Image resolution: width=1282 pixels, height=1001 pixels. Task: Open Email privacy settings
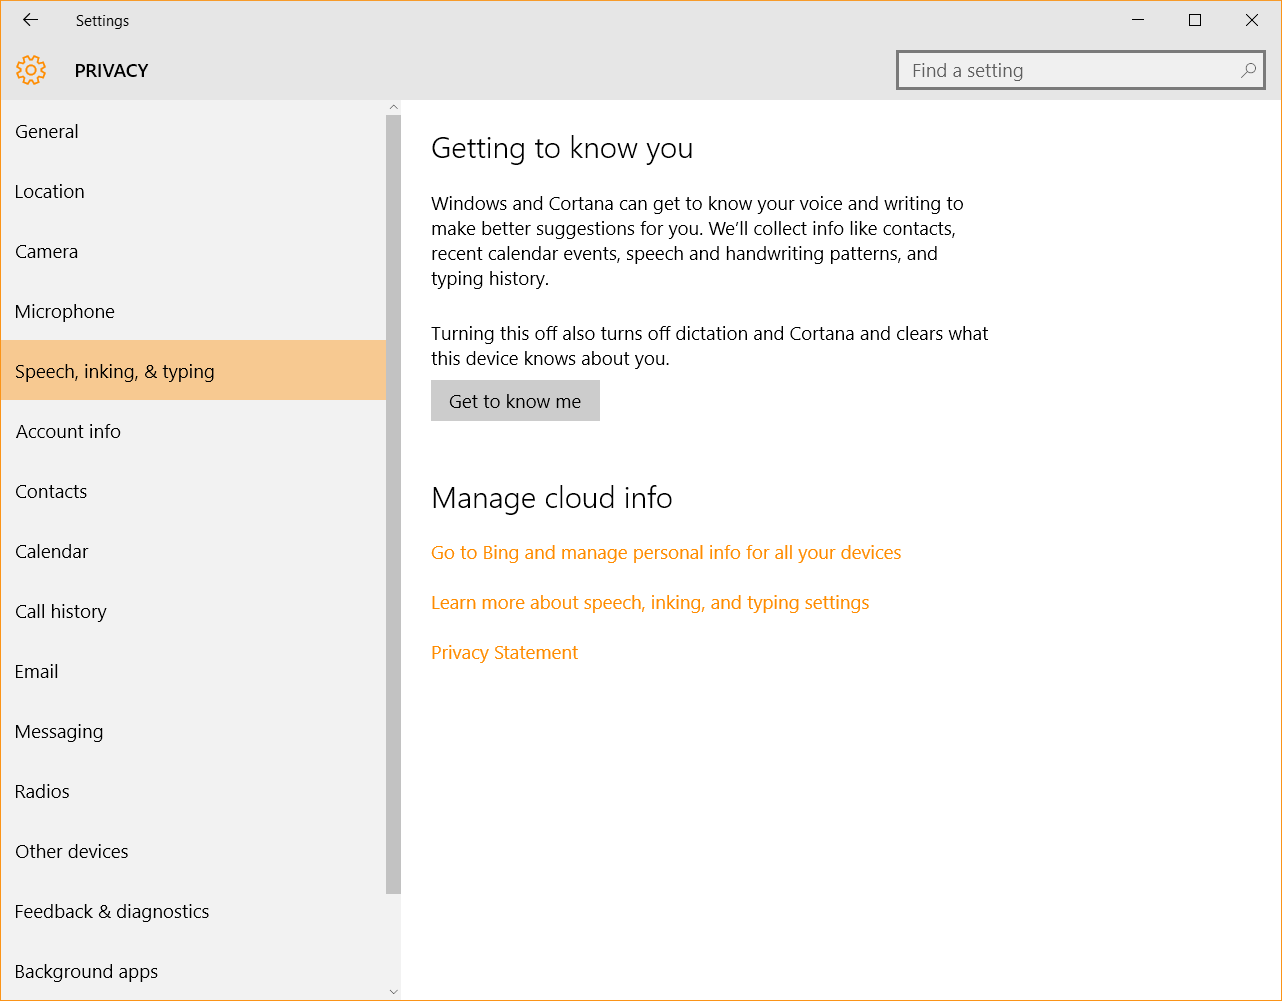pos(193,671)
